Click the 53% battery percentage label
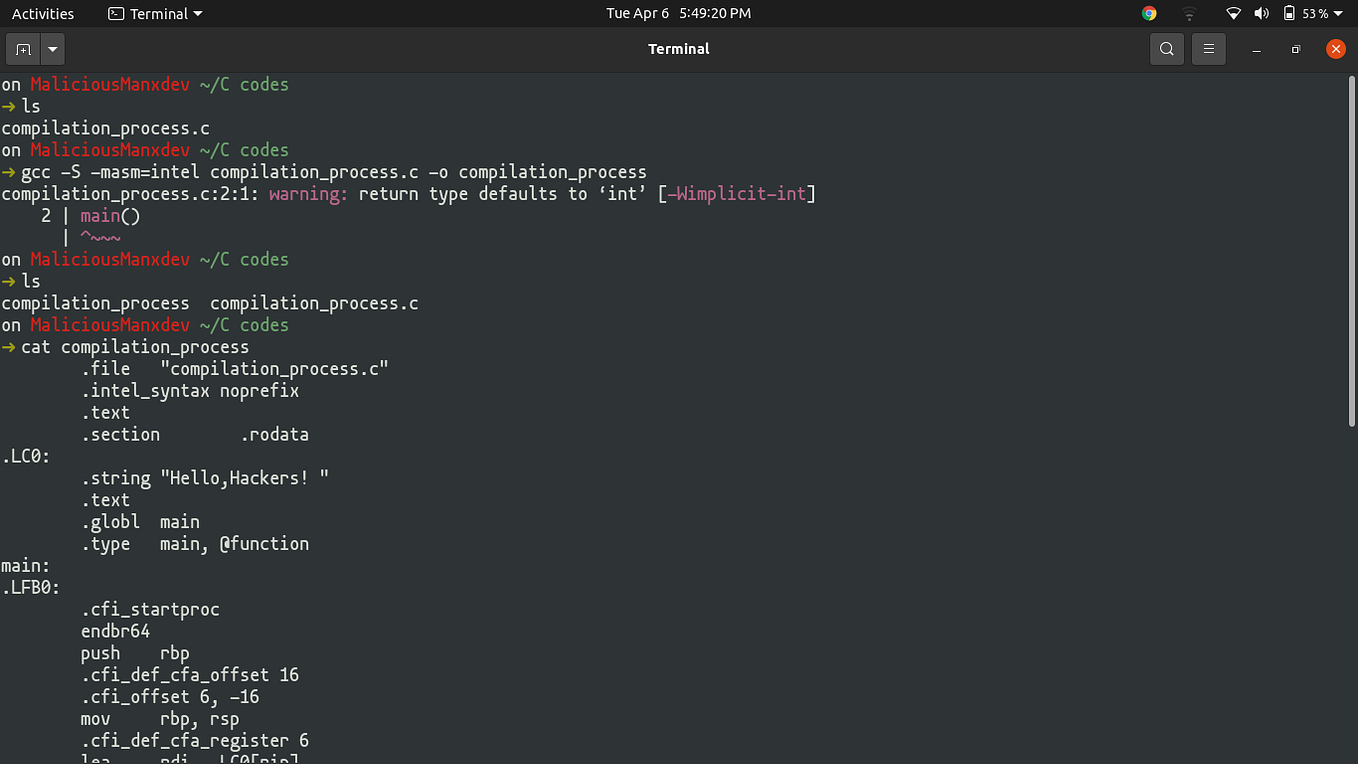1358x764 pixels. pyautogui.click(x=1316, y=13)
